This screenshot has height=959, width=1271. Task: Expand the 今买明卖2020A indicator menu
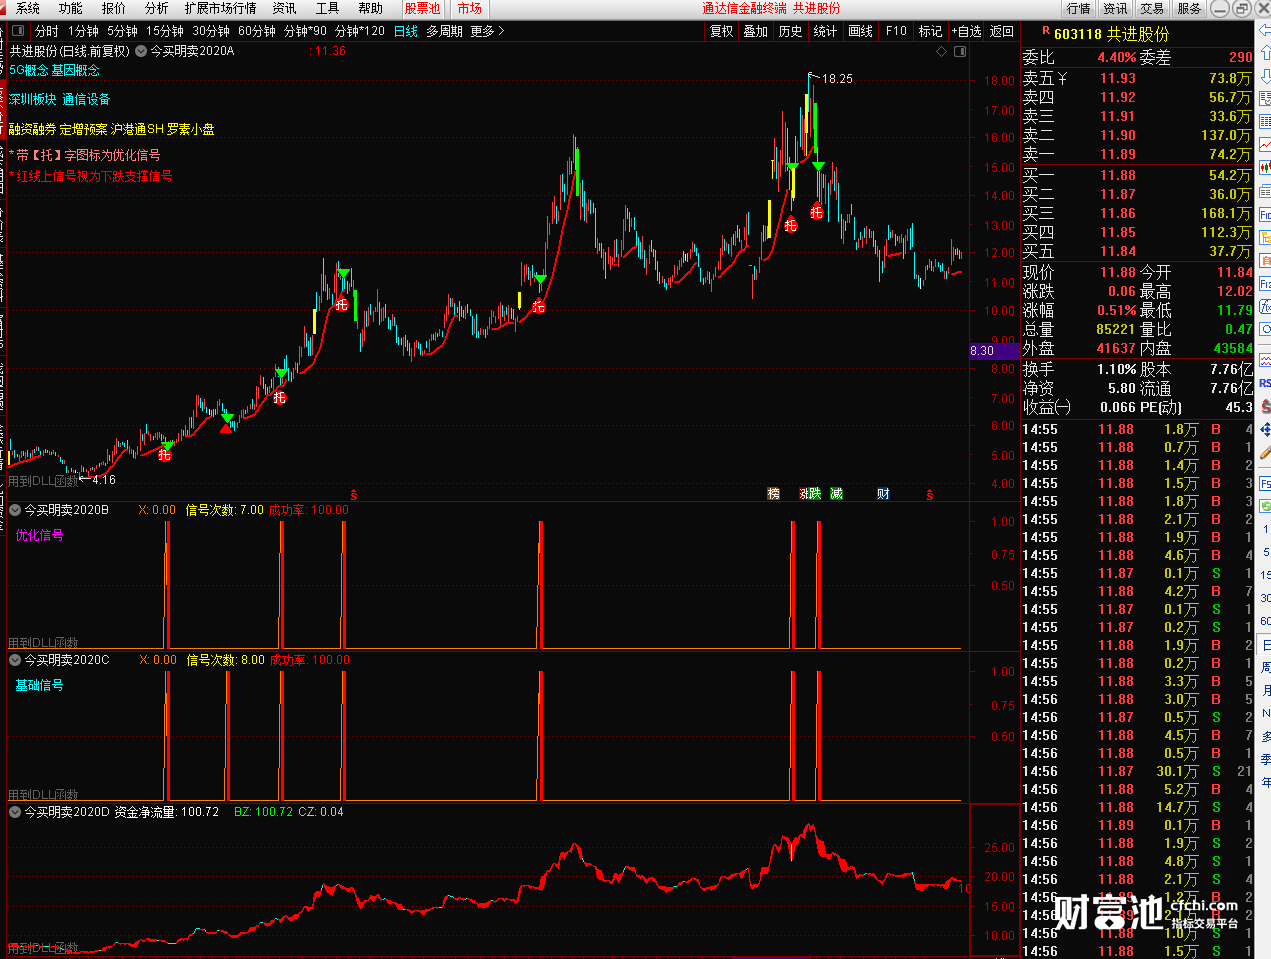(x=141, y=51)
